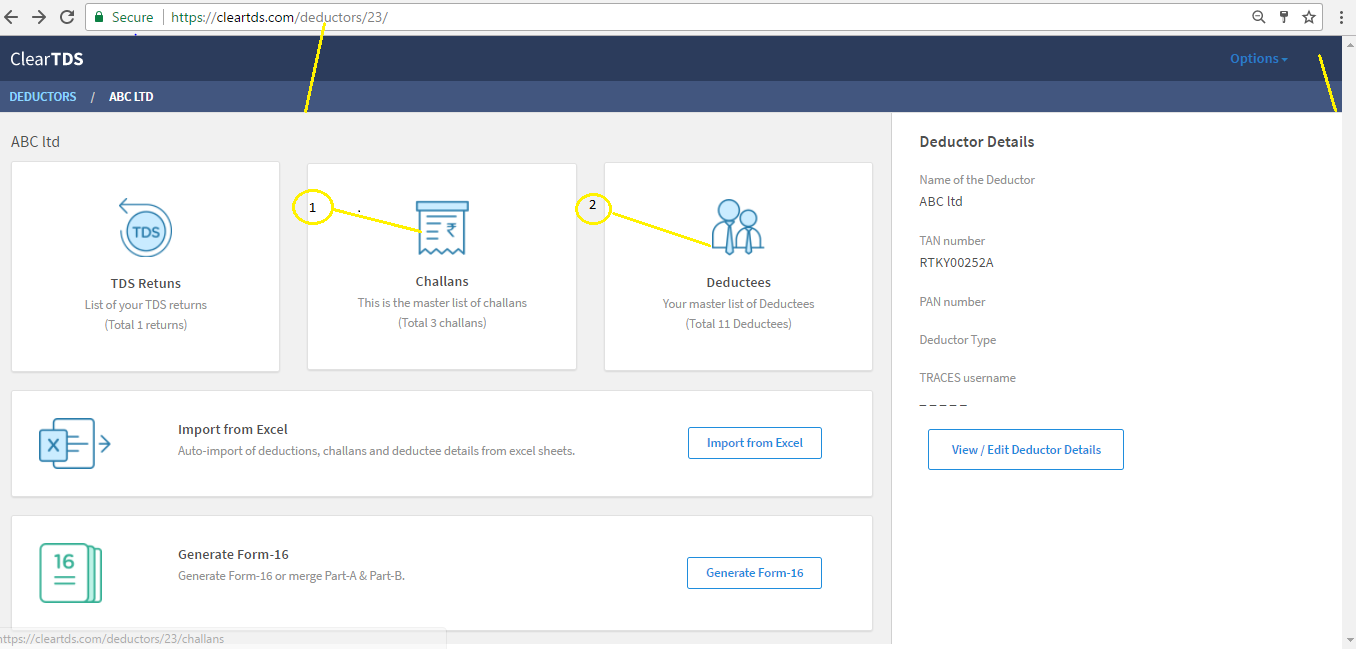Click the Deductees people icon

coord(738,226)
